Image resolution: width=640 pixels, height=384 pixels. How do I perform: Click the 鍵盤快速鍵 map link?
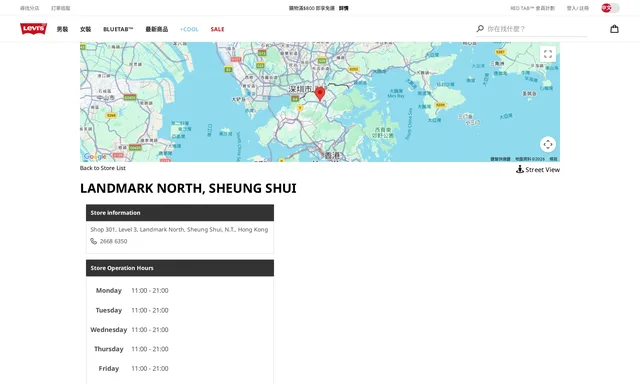click(500, 159)
